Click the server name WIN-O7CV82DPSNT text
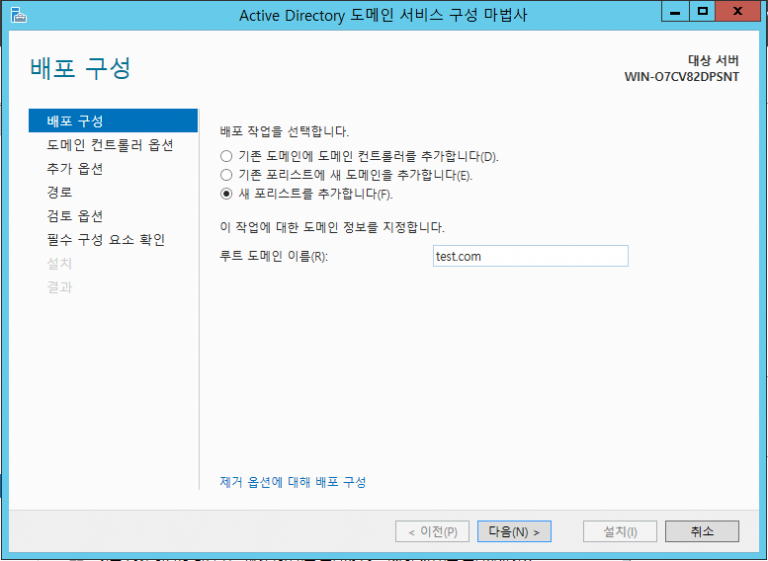This screenshot has width=768, height=561. tap(681, 77)
